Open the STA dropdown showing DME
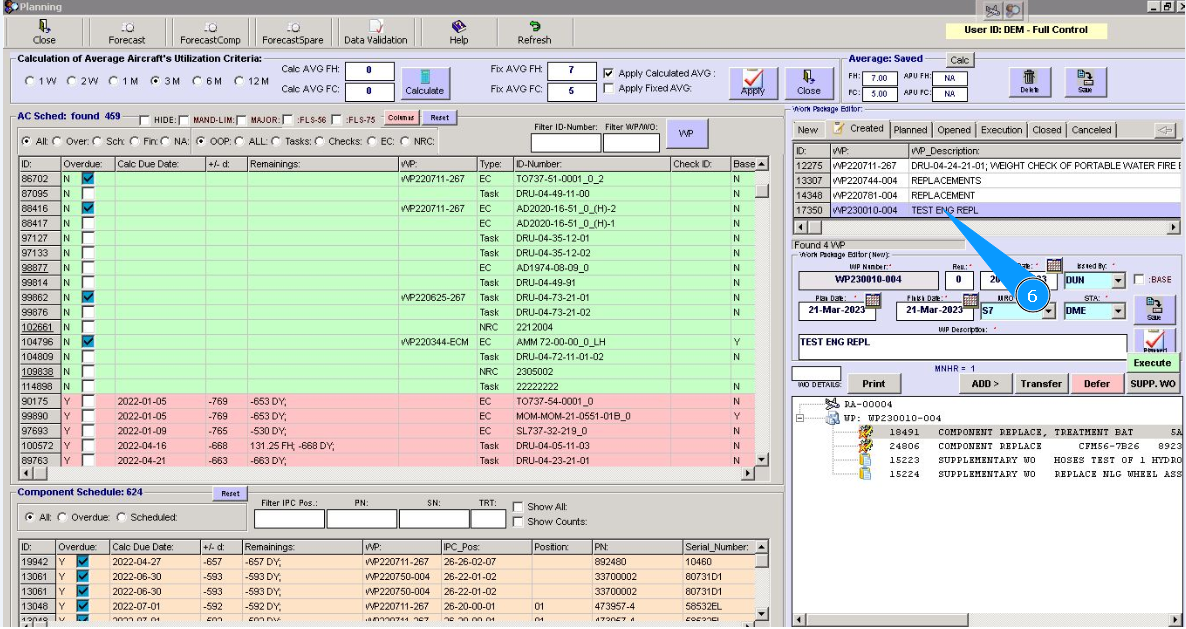 1118,311
